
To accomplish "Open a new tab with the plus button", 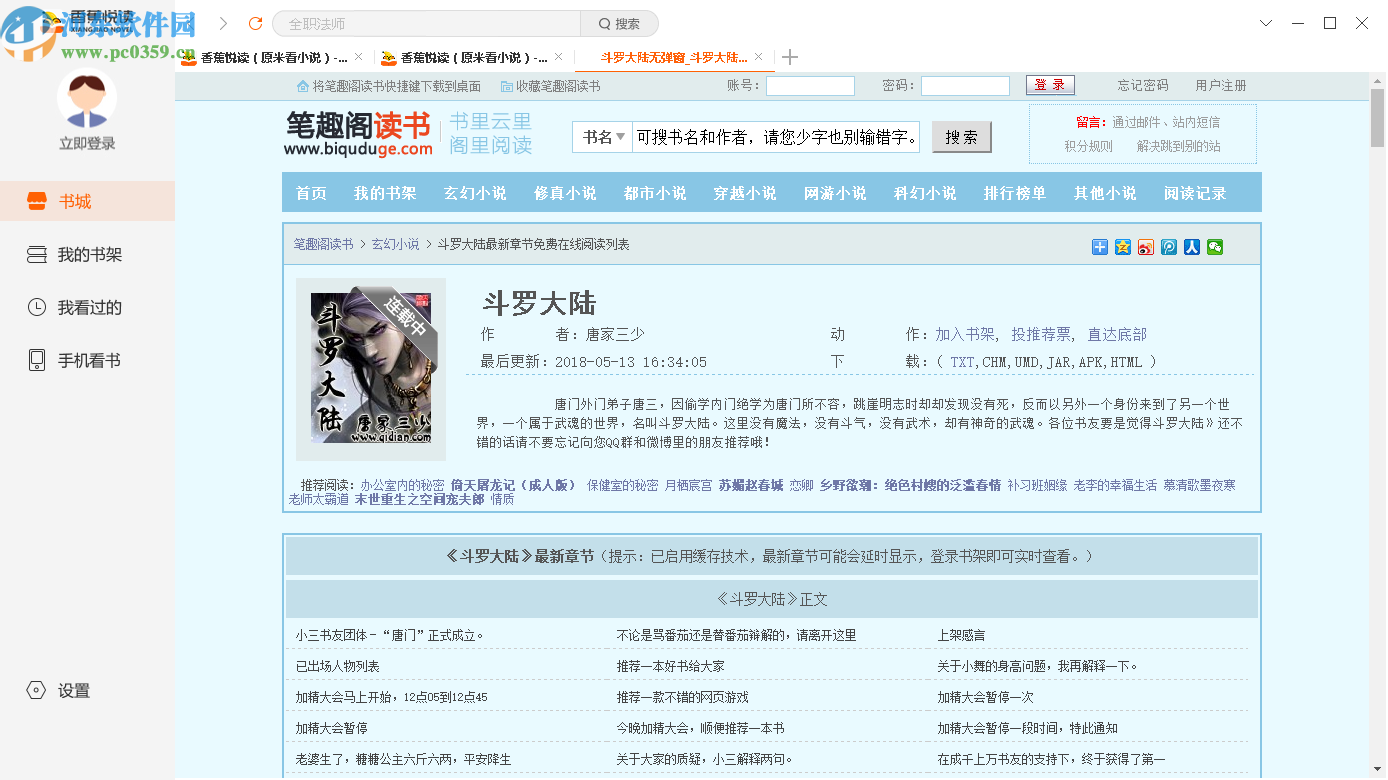I will point(789,57).
